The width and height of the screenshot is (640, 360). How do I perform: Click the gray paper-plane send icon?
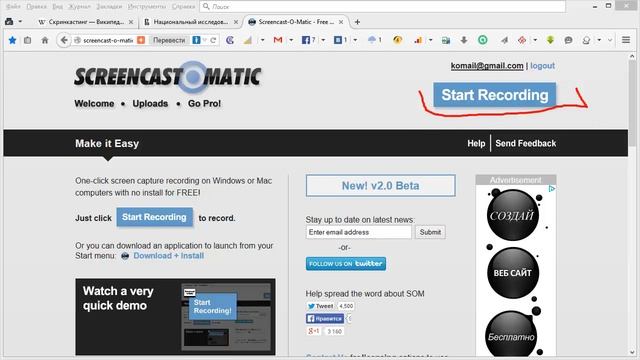[504, 40]
